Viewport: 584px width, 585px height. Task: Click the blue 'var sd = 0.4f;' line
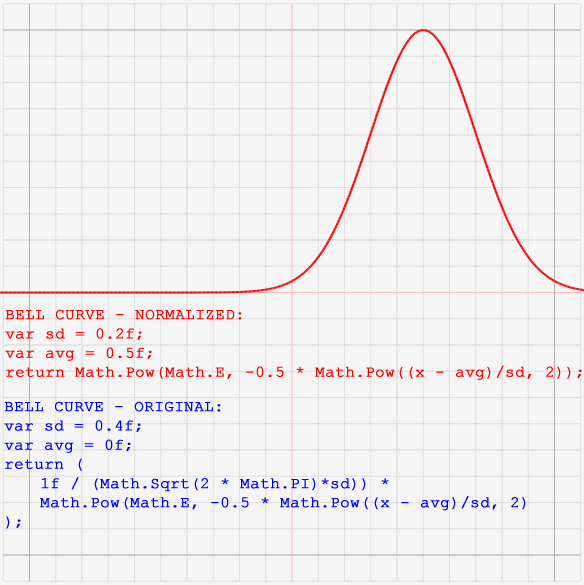[73, 426]
